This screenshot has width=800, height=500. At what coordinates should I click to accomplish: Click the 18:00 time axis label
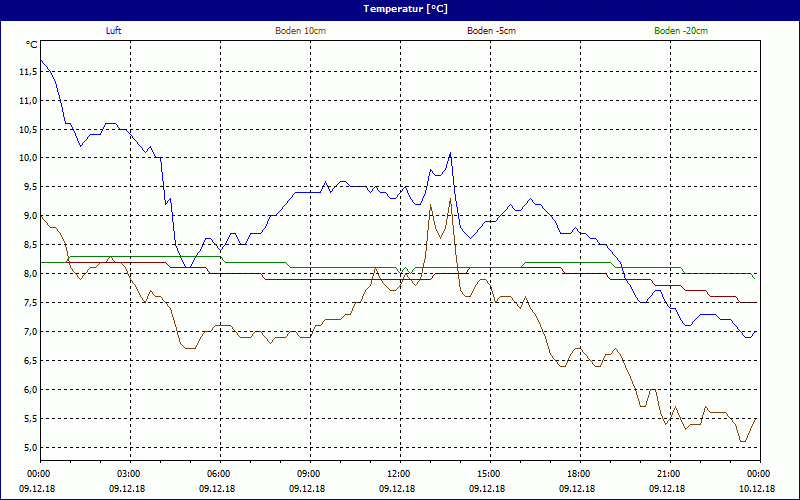pyautogui.click(x=578, y=473)
